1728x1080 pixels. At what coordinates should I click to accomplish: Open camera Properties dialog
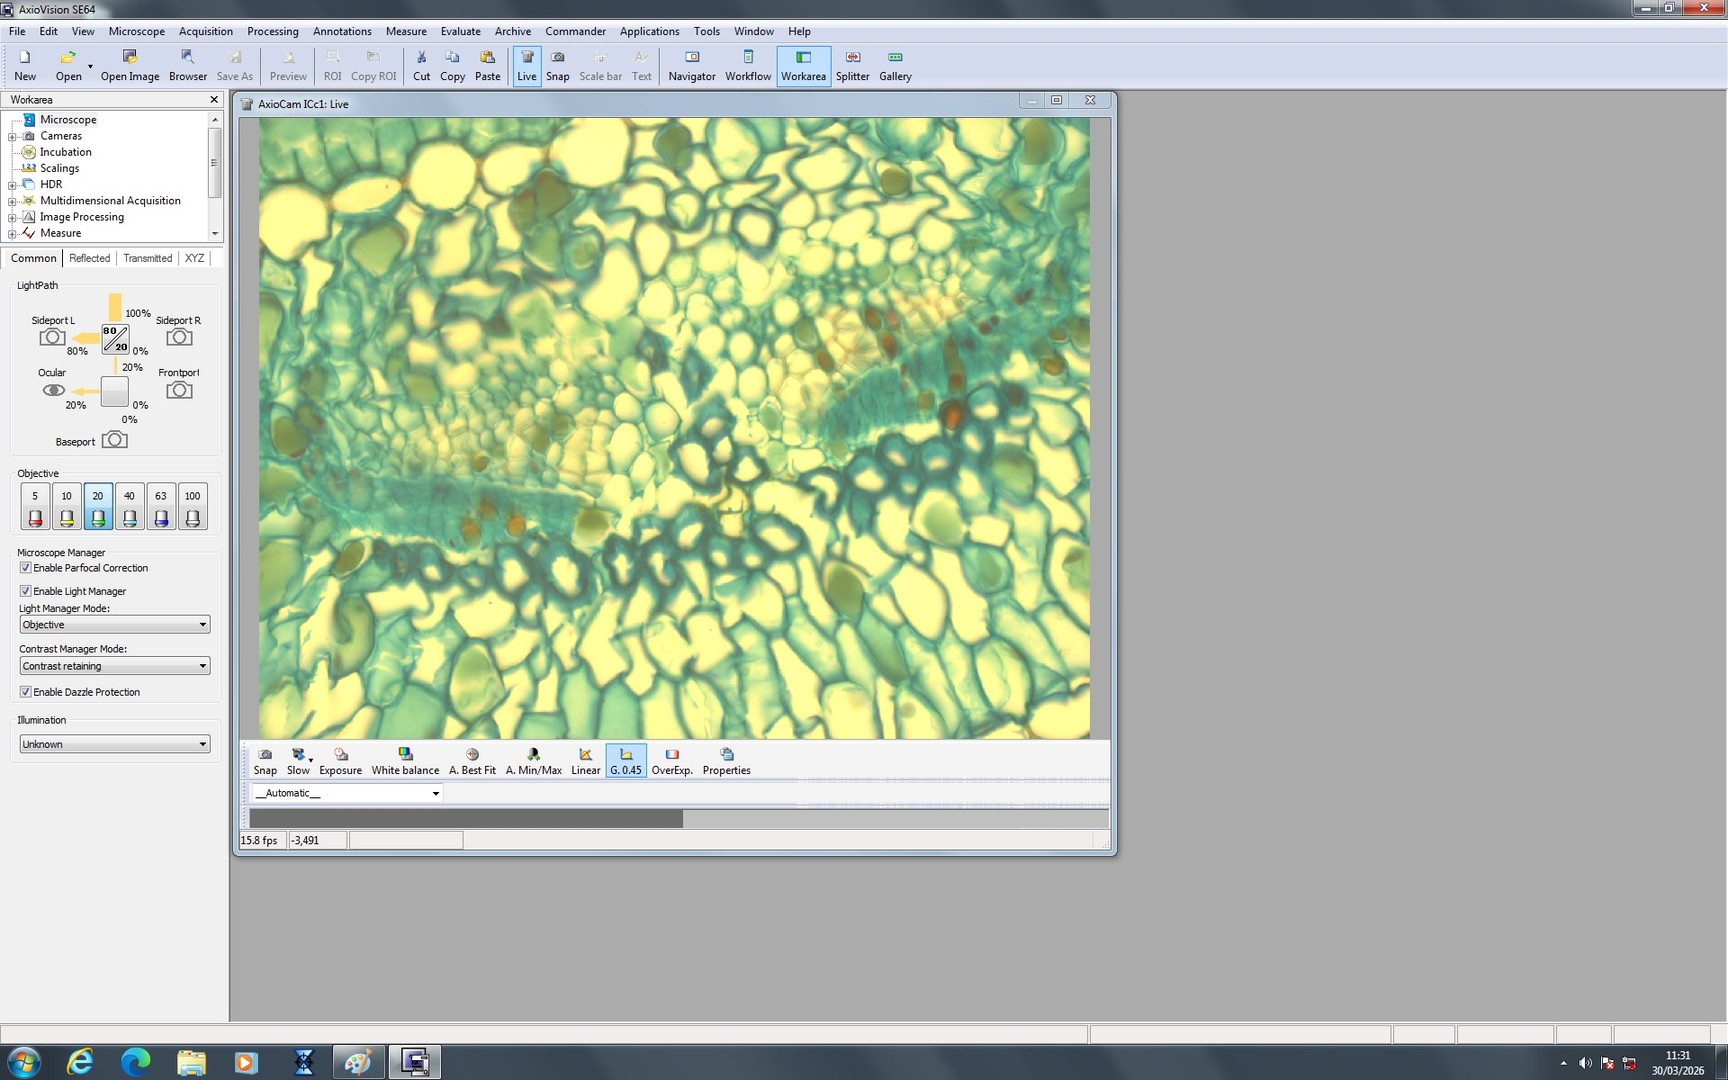coord(726,760)
